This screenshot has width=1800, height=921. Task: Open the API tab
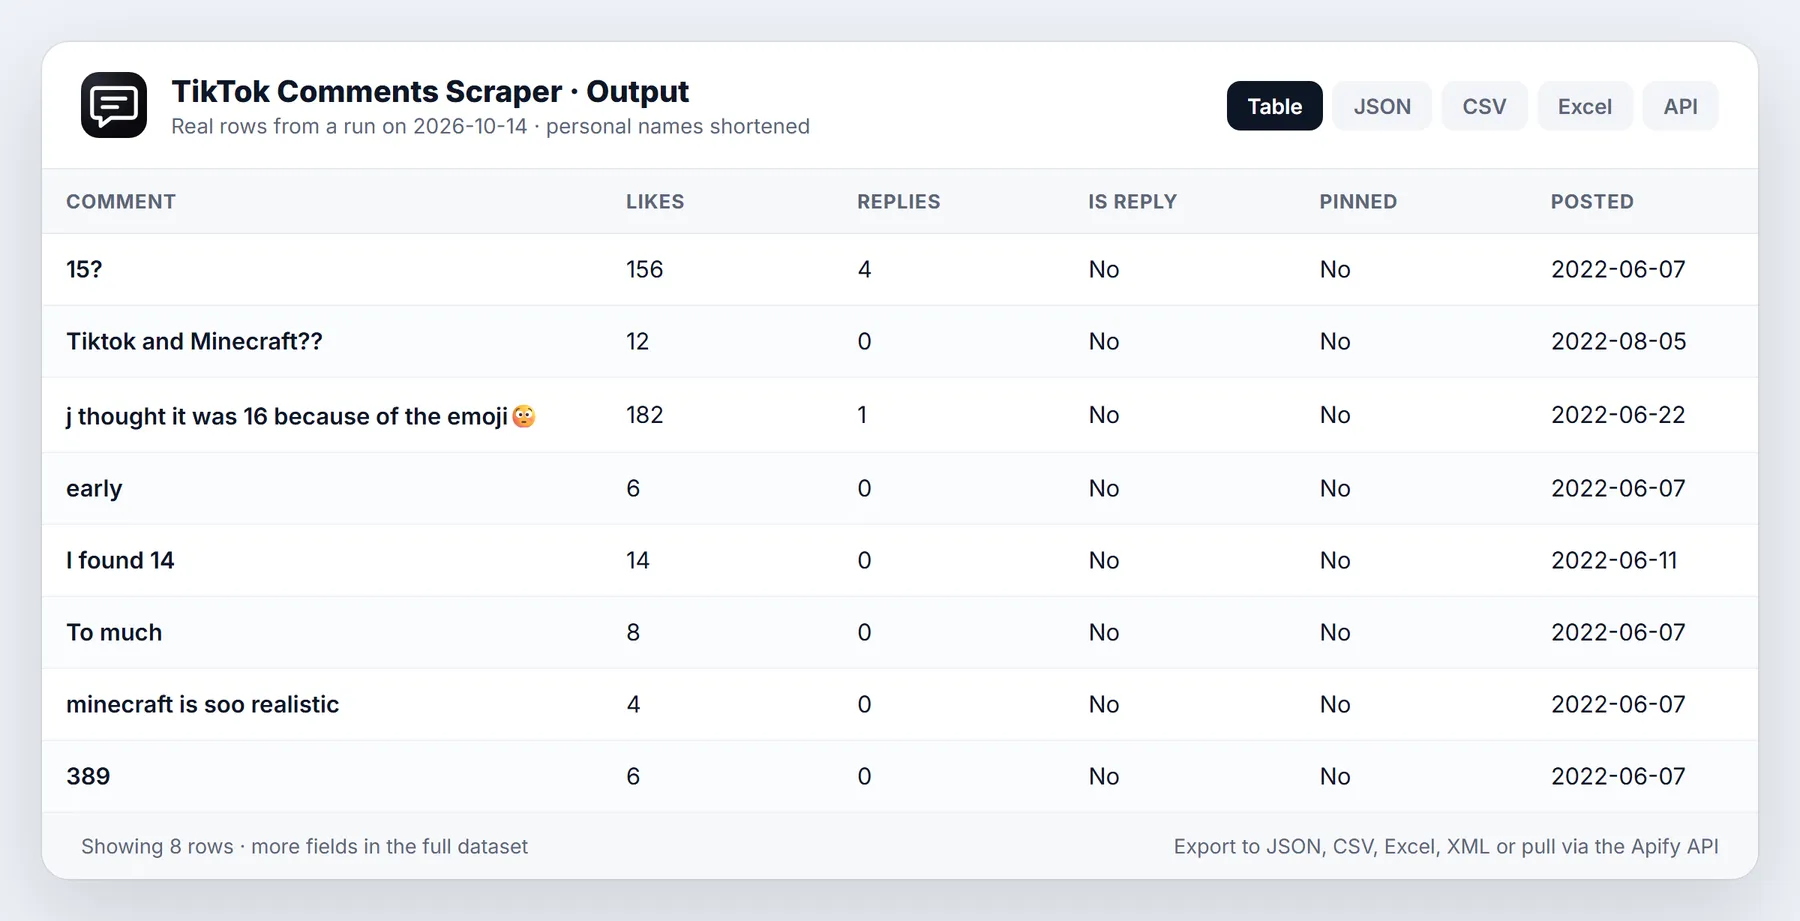(x=1680, y=106)
